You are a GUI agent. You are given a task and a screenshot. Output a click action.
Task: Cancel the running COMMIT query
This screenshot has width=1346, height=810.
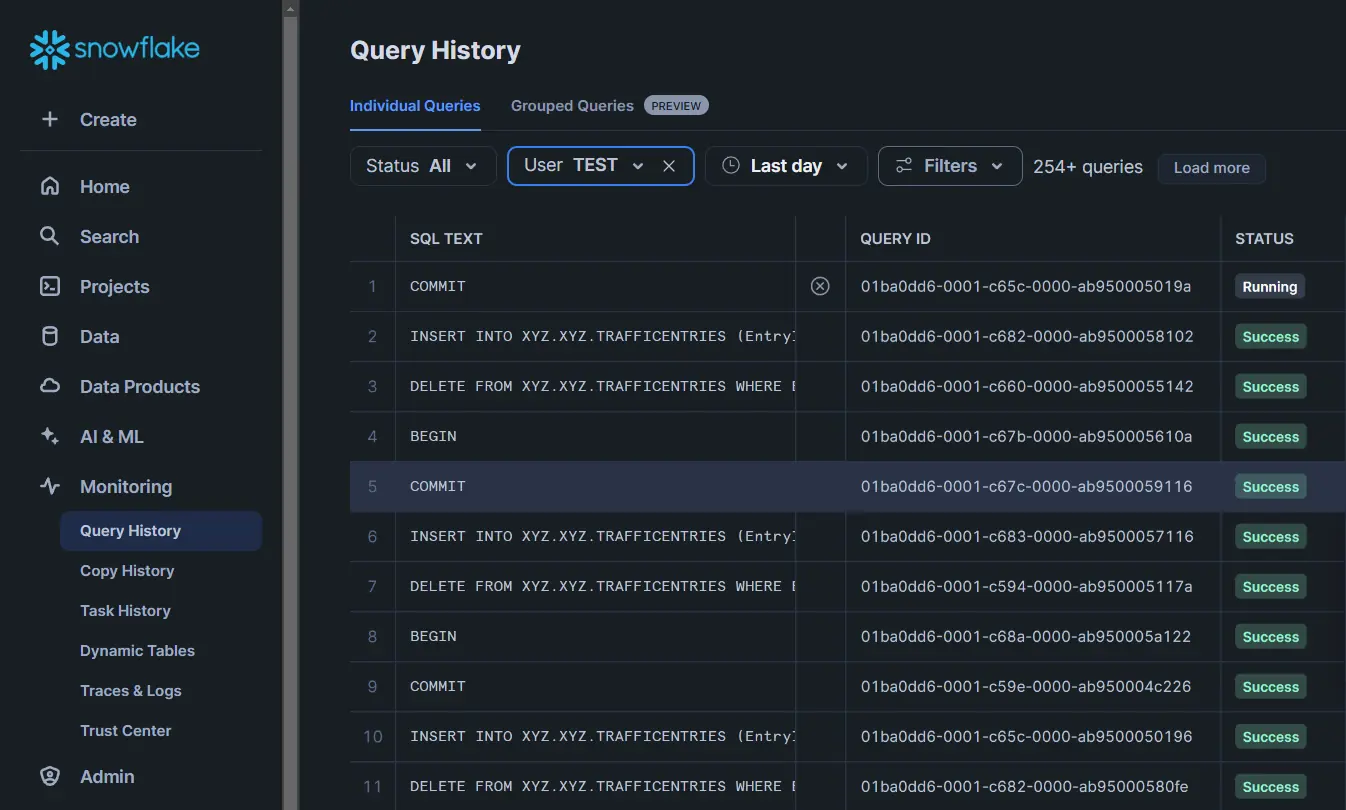click(820, 286)
